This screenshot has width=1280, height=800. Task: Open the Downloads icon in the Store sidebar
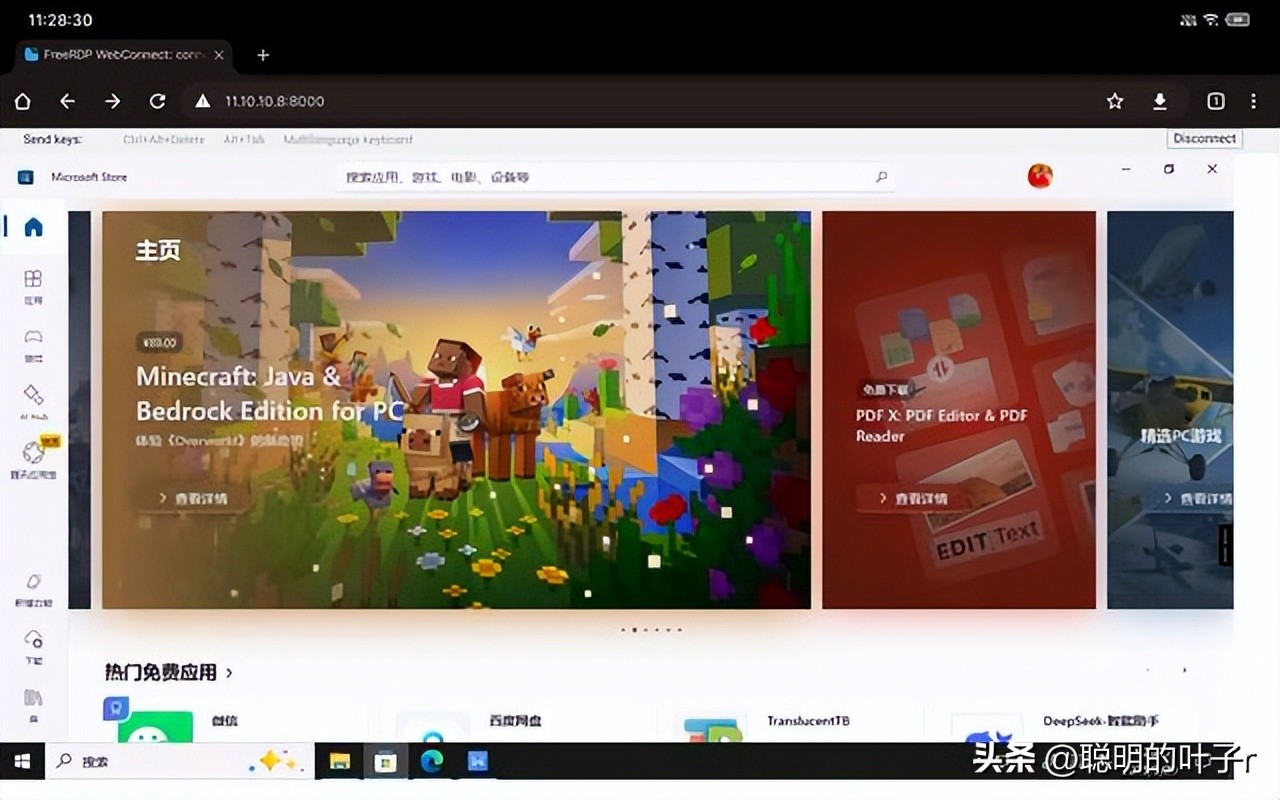[33, 645]
